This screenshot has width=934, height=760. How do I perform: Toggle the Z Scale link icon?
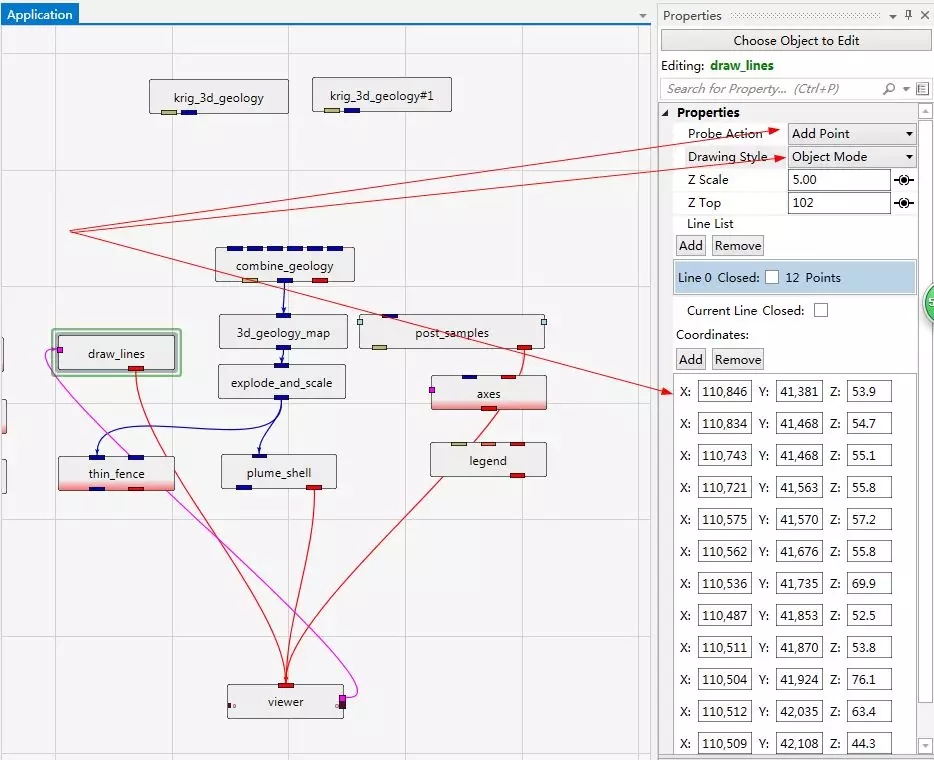click(904, 180)
